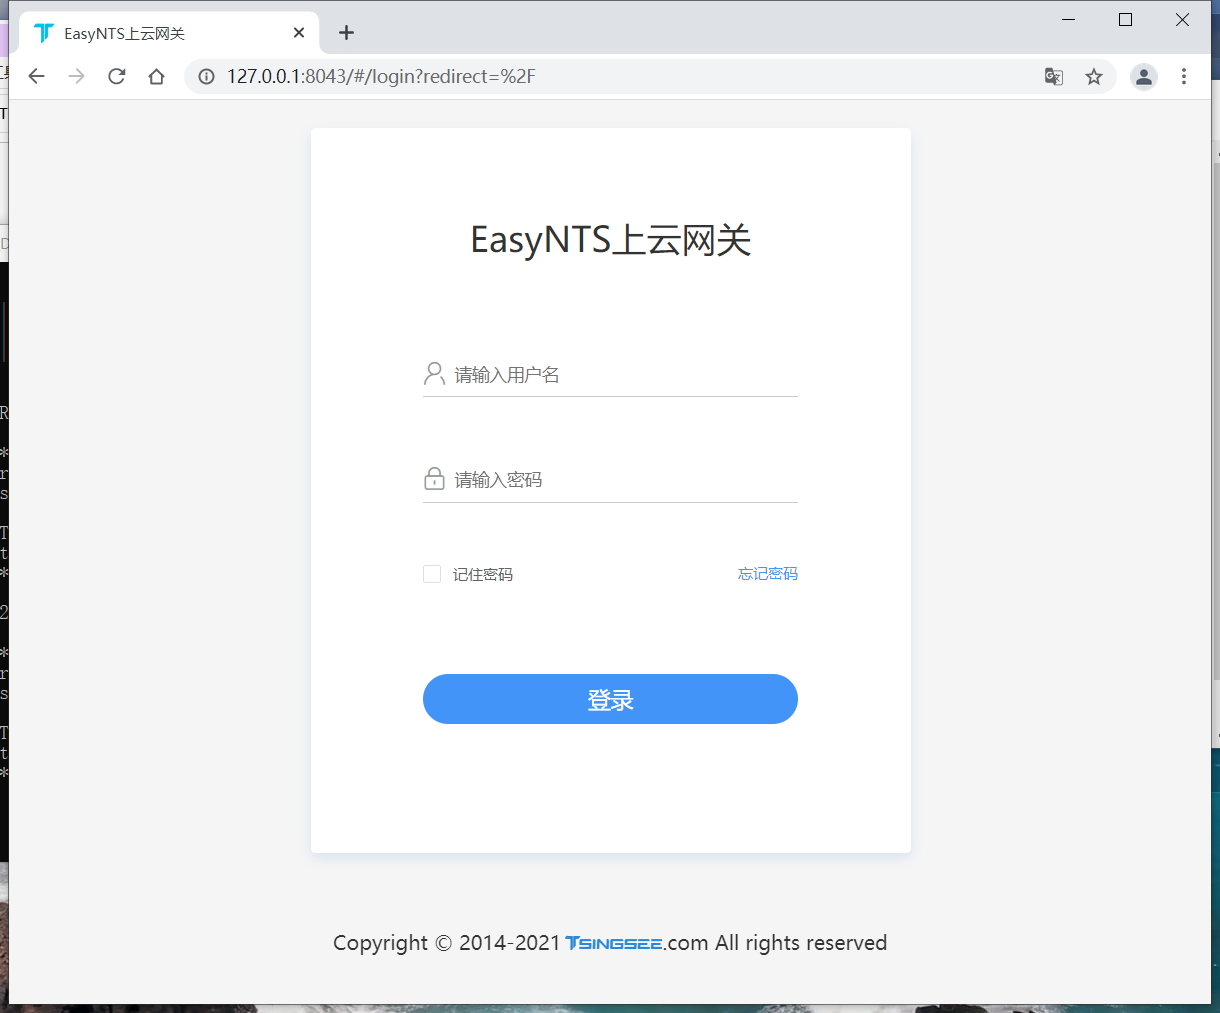Click the lock icon beside password field

pos(434,479)
